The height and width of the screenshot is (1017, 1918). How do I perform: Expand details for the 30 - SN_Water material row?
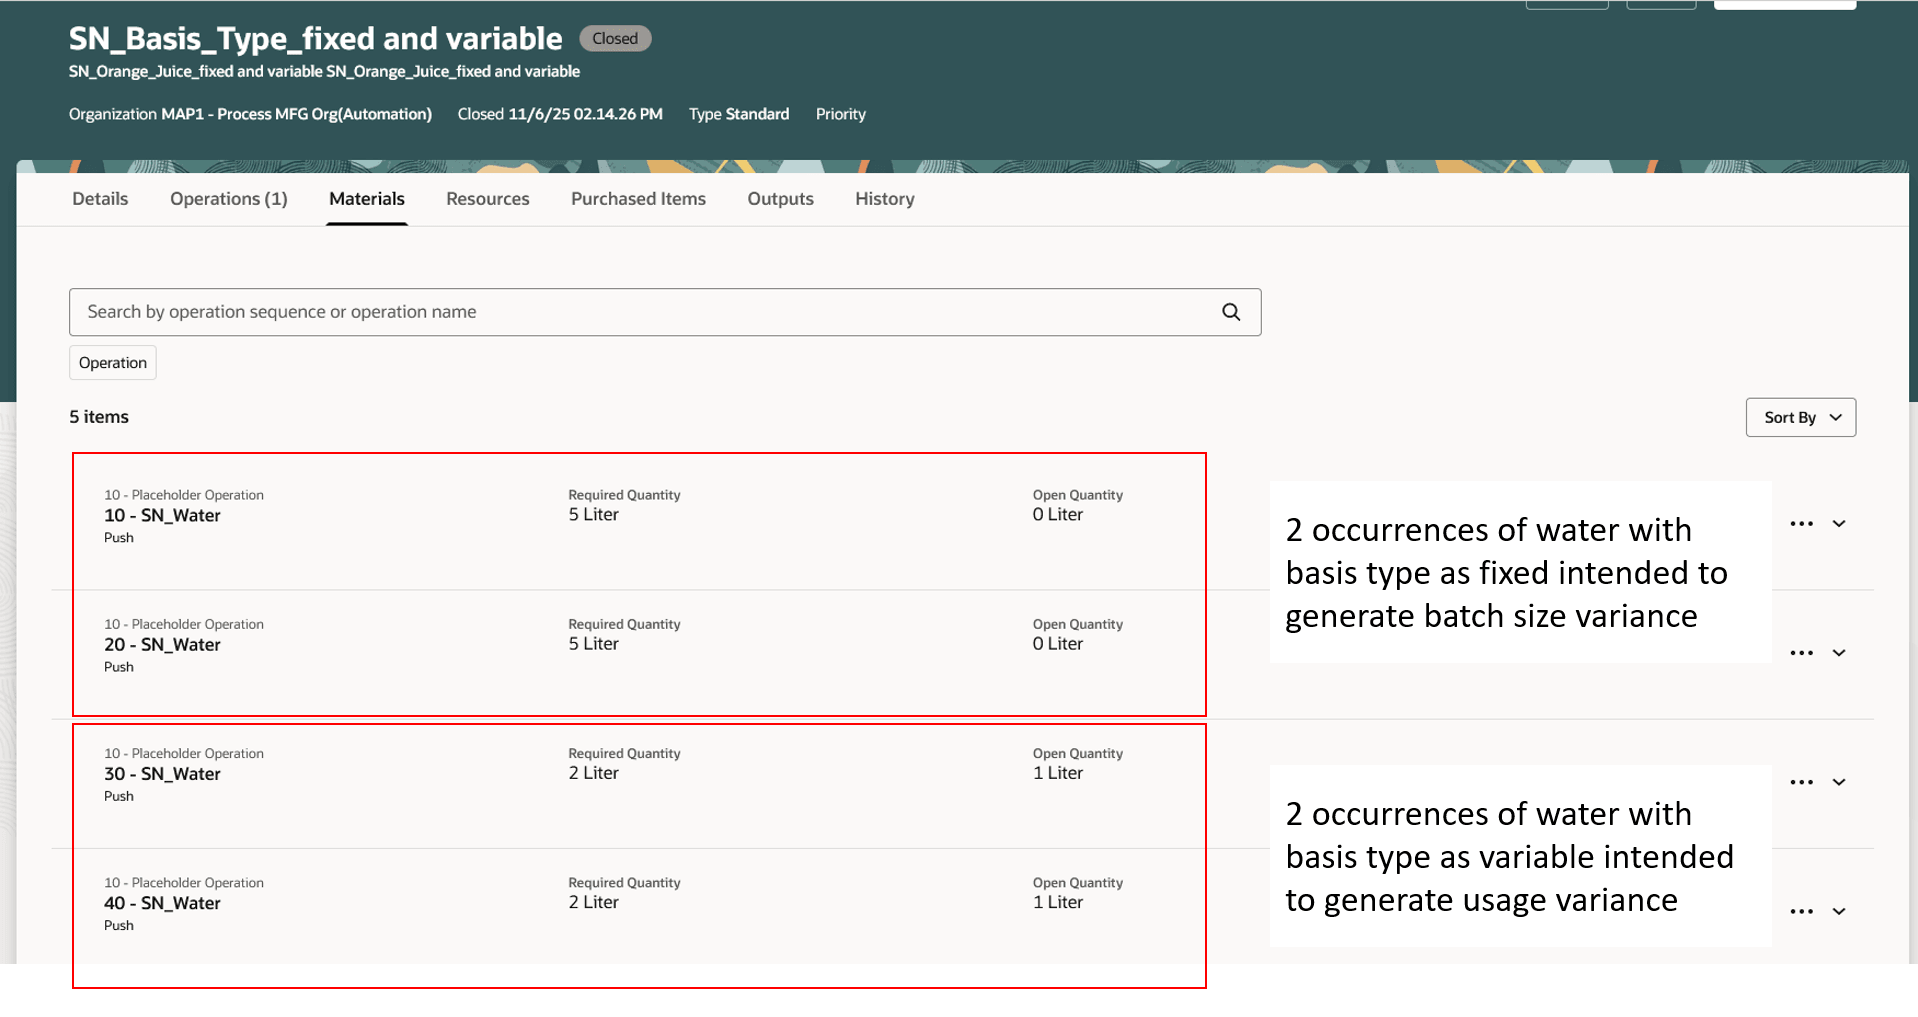click(1839, 782)
